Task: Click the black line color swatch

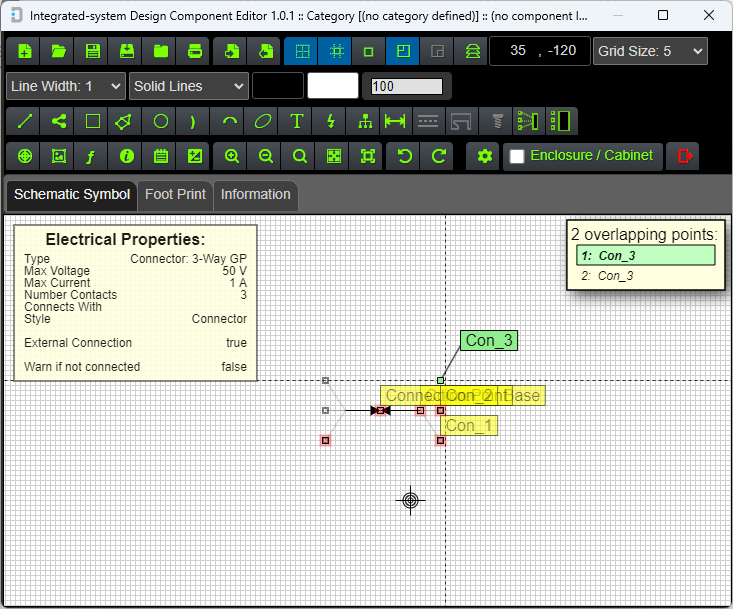Action: pyautogui.click(x=278, y=86)
